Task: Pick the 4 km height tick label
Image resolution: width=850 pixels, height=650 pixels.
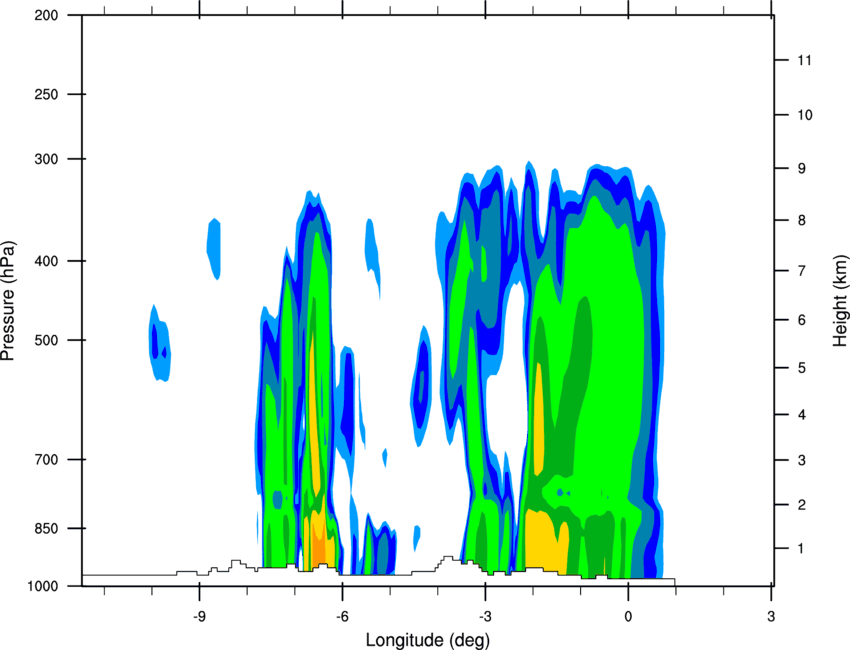Action: [802, 415]
